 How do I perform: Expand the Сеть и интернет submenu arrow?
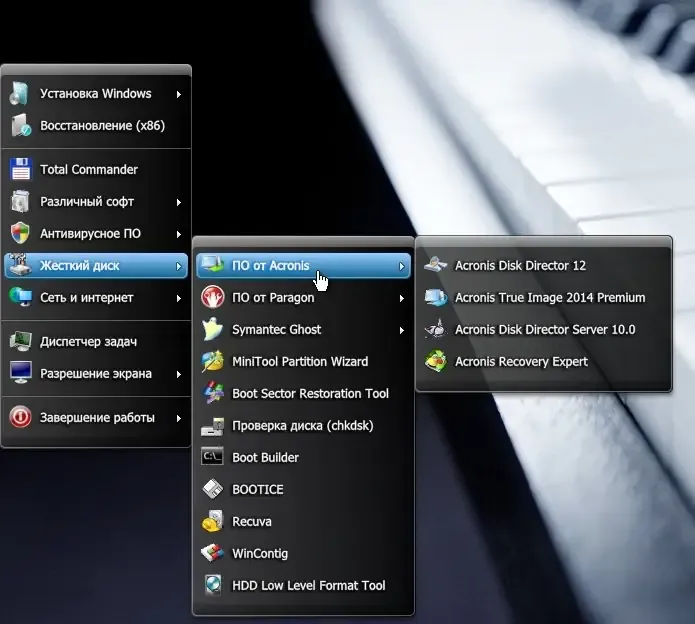[x=179, y=298]
